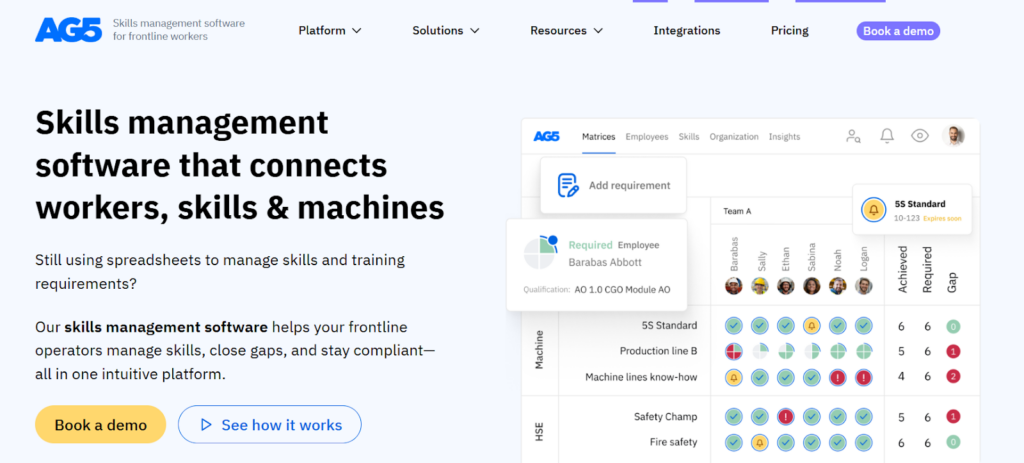Click the play icon in See how it works
Viewport: 1024px width, 463px height.
(x=206, y=425)
